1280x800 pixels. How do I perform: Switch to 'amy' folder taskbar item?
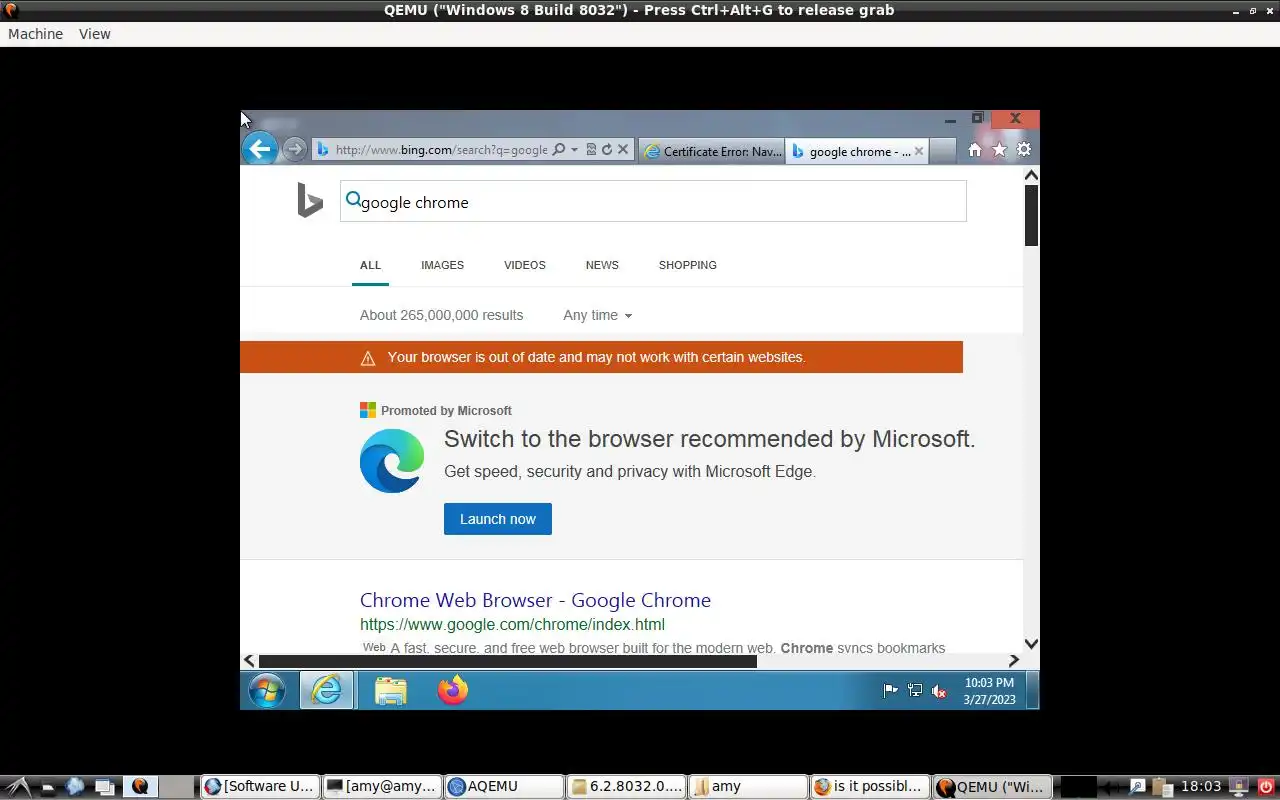coord(748,787)
